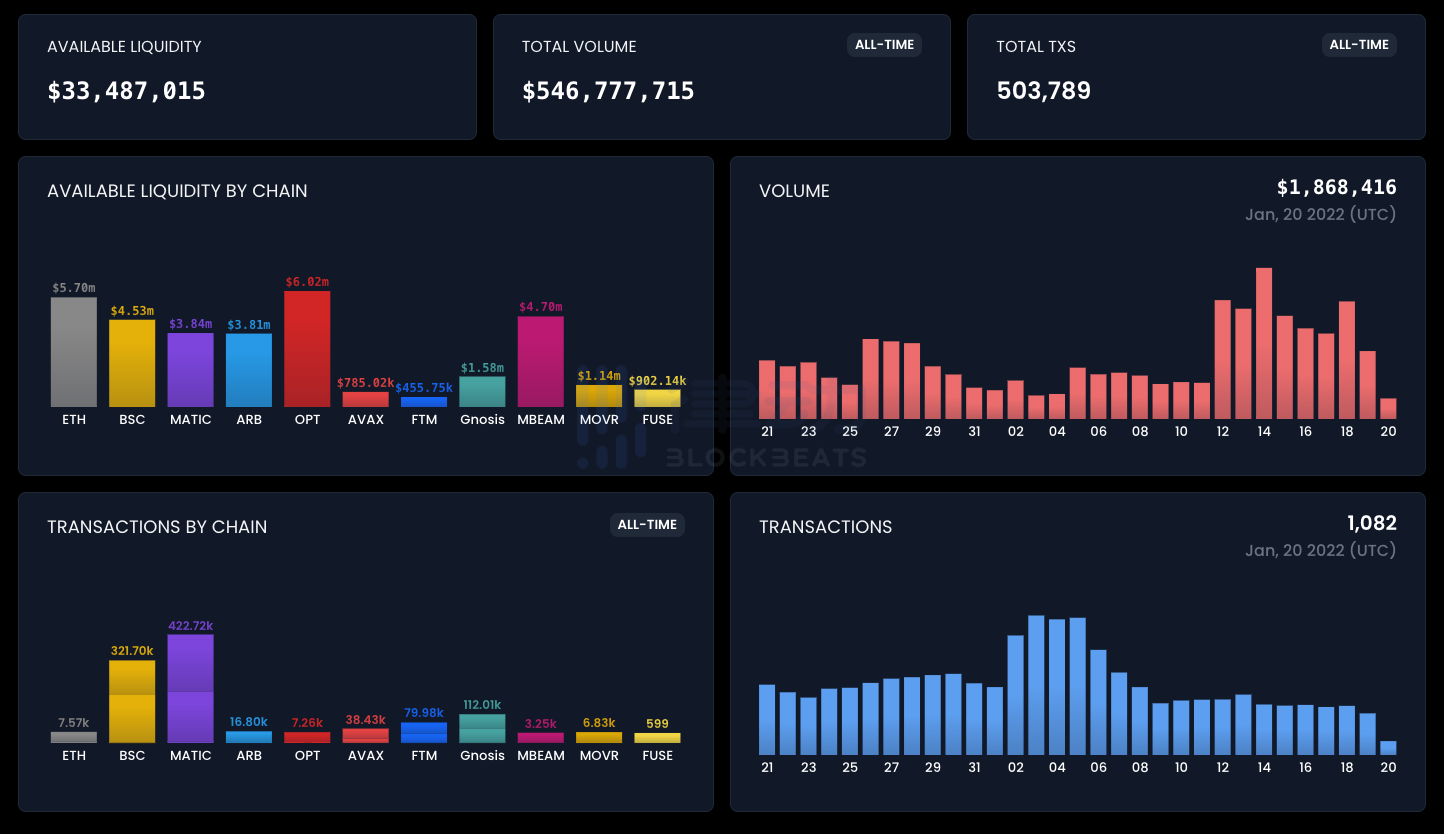Click the final Transactions bar for day 20

coord(1388,748)
